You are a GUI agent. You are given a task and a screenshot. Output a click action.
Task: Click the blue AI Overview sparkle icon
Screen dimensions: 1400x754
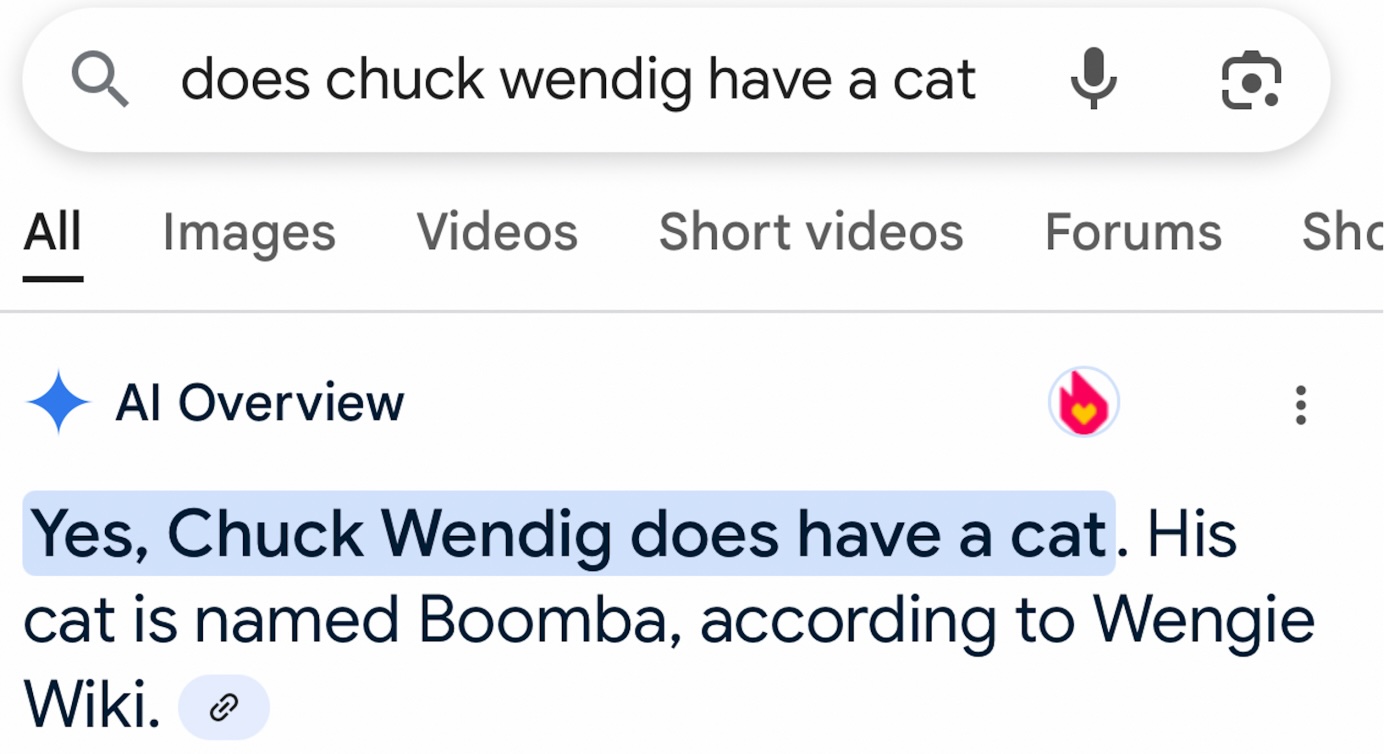click(x=58, y=403)
